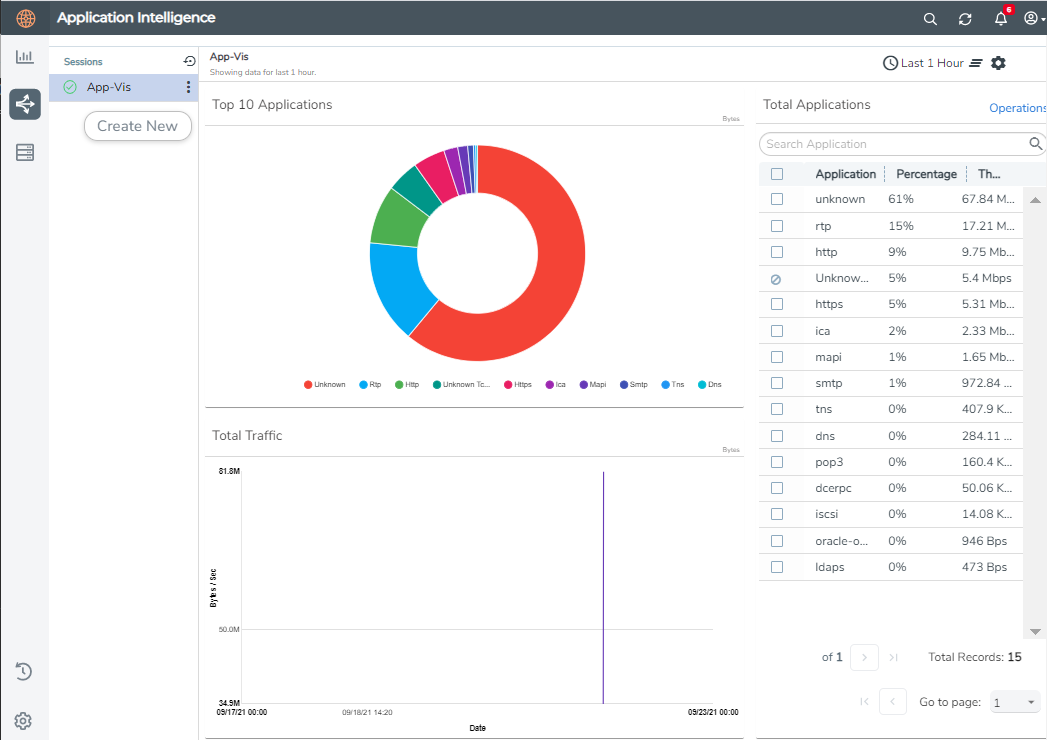Sort by Percentage column header
This screenshot has width=1047, height=740.
(x=926, y=174)
